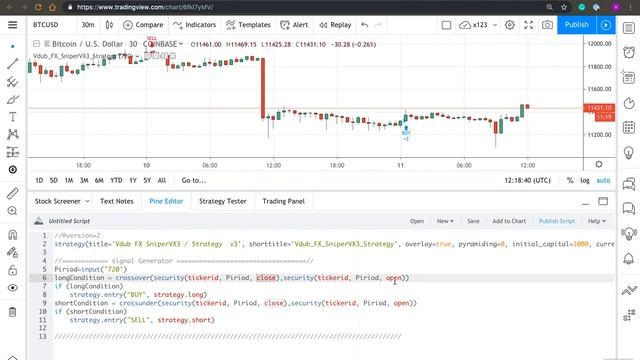This screenshot has height=360, width=640.
Task: Select the 1M time range
Action: click(69, 180)
